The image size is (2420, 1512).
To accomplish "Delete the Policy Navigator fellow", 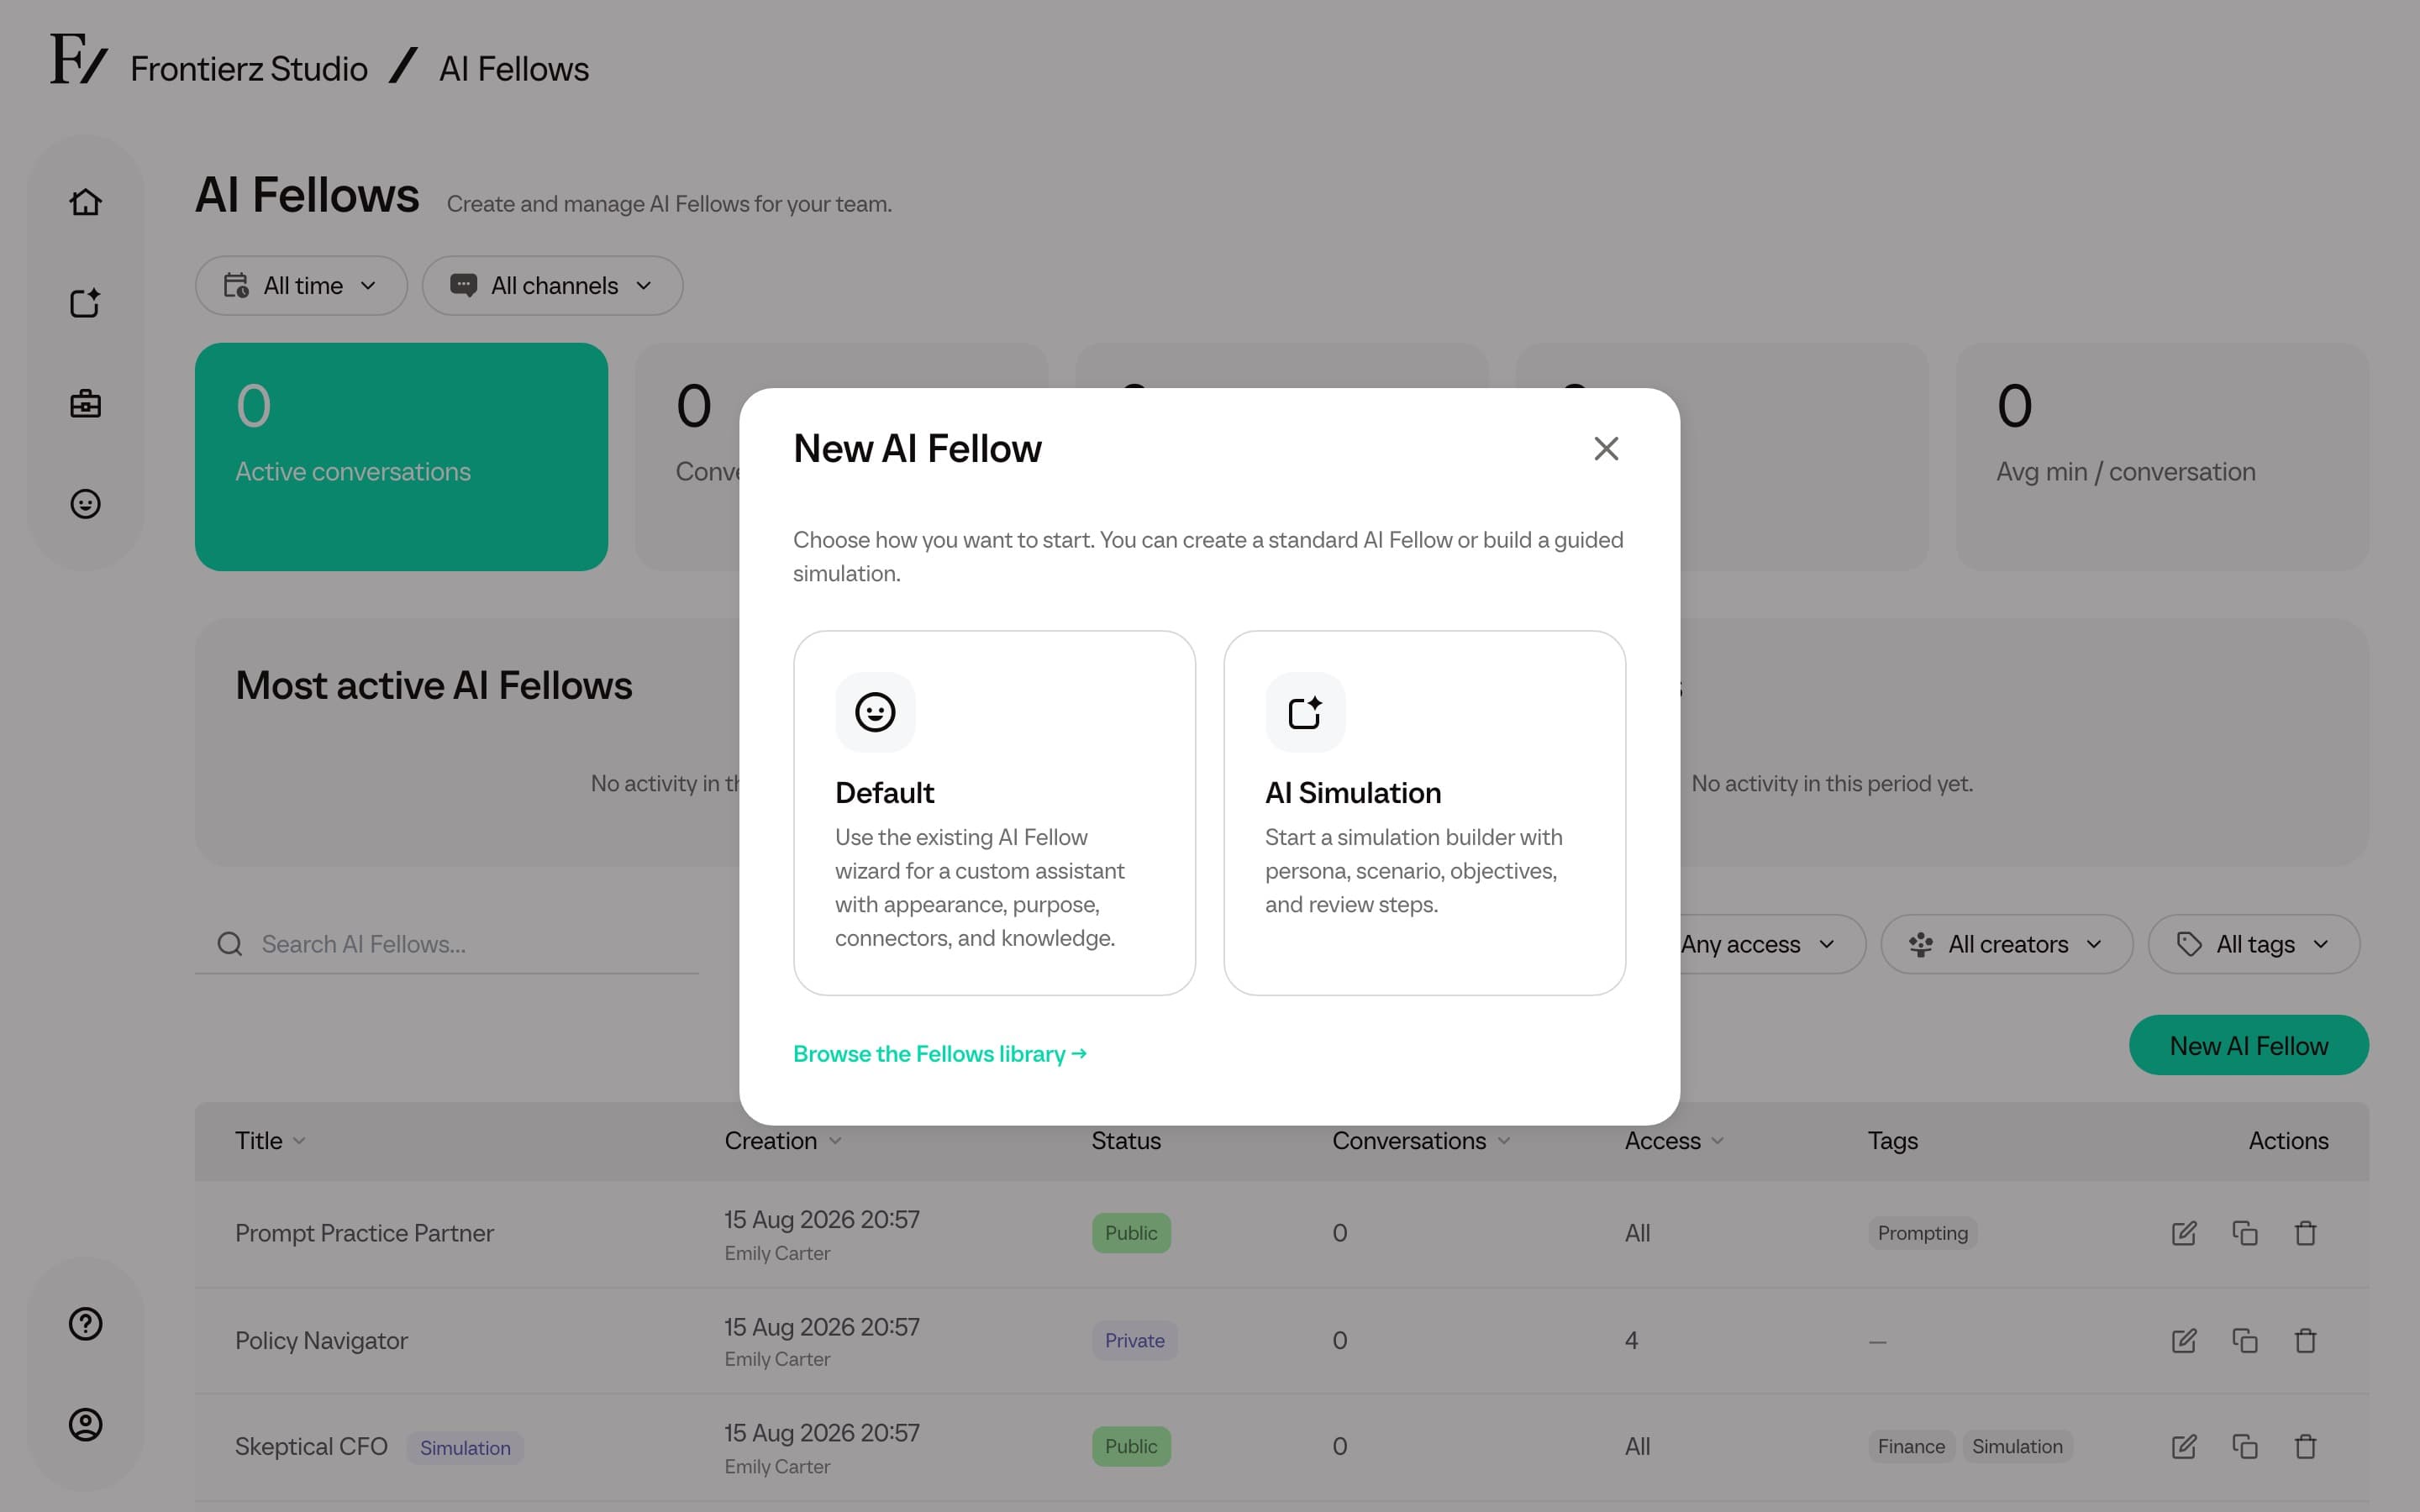I will point(2306,1341).
